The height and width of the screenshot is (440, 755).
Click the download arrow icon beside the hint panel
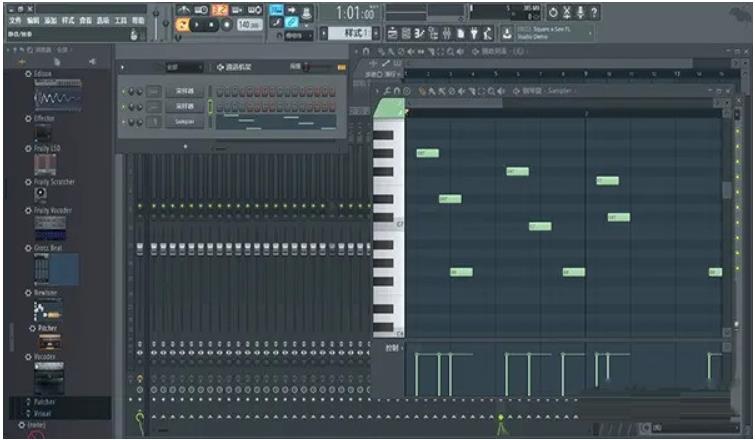tap(507, 33)
